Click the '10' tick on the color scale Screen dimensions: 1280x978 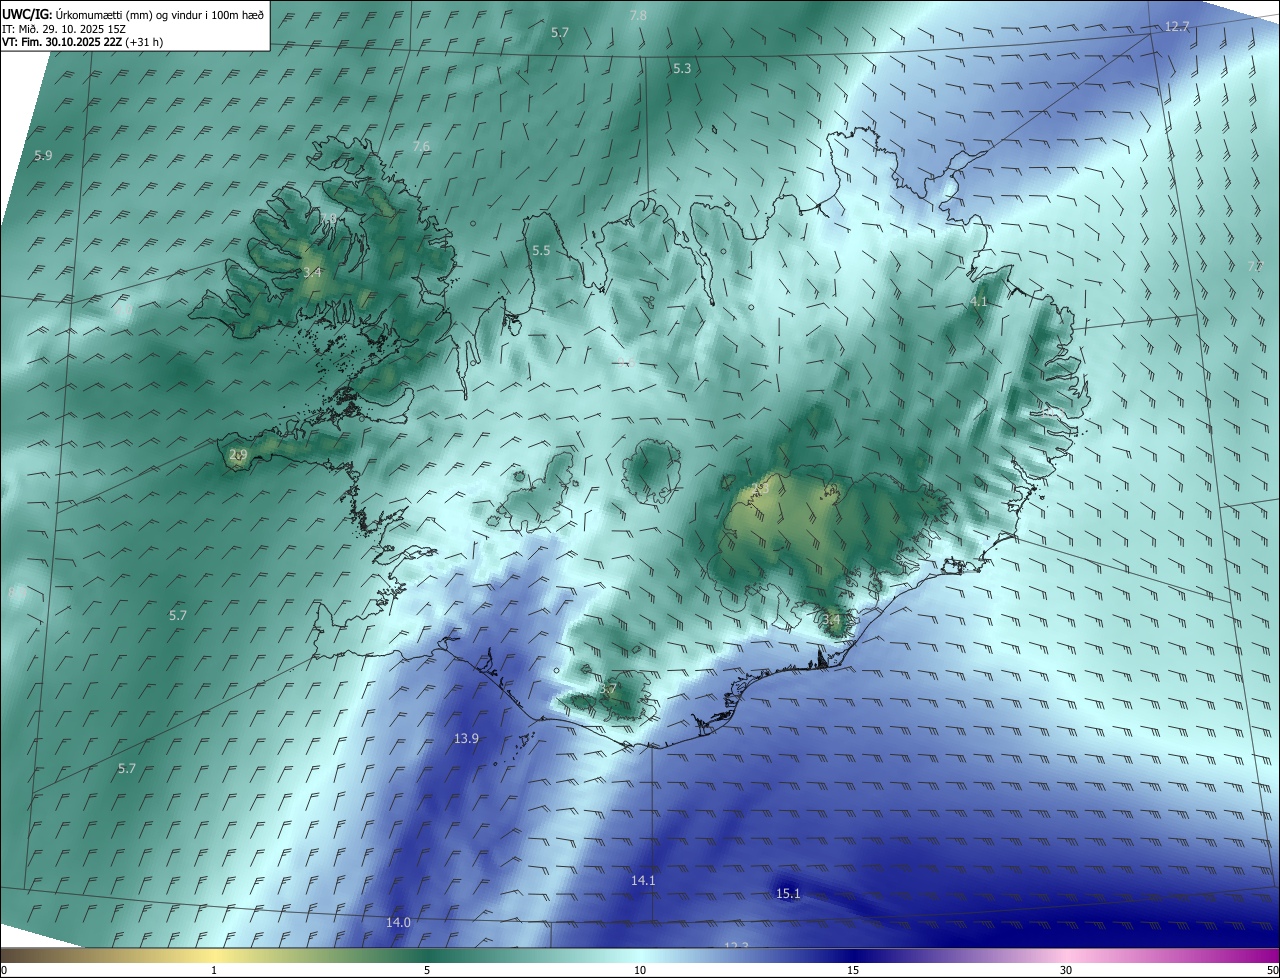coord(640,970)
